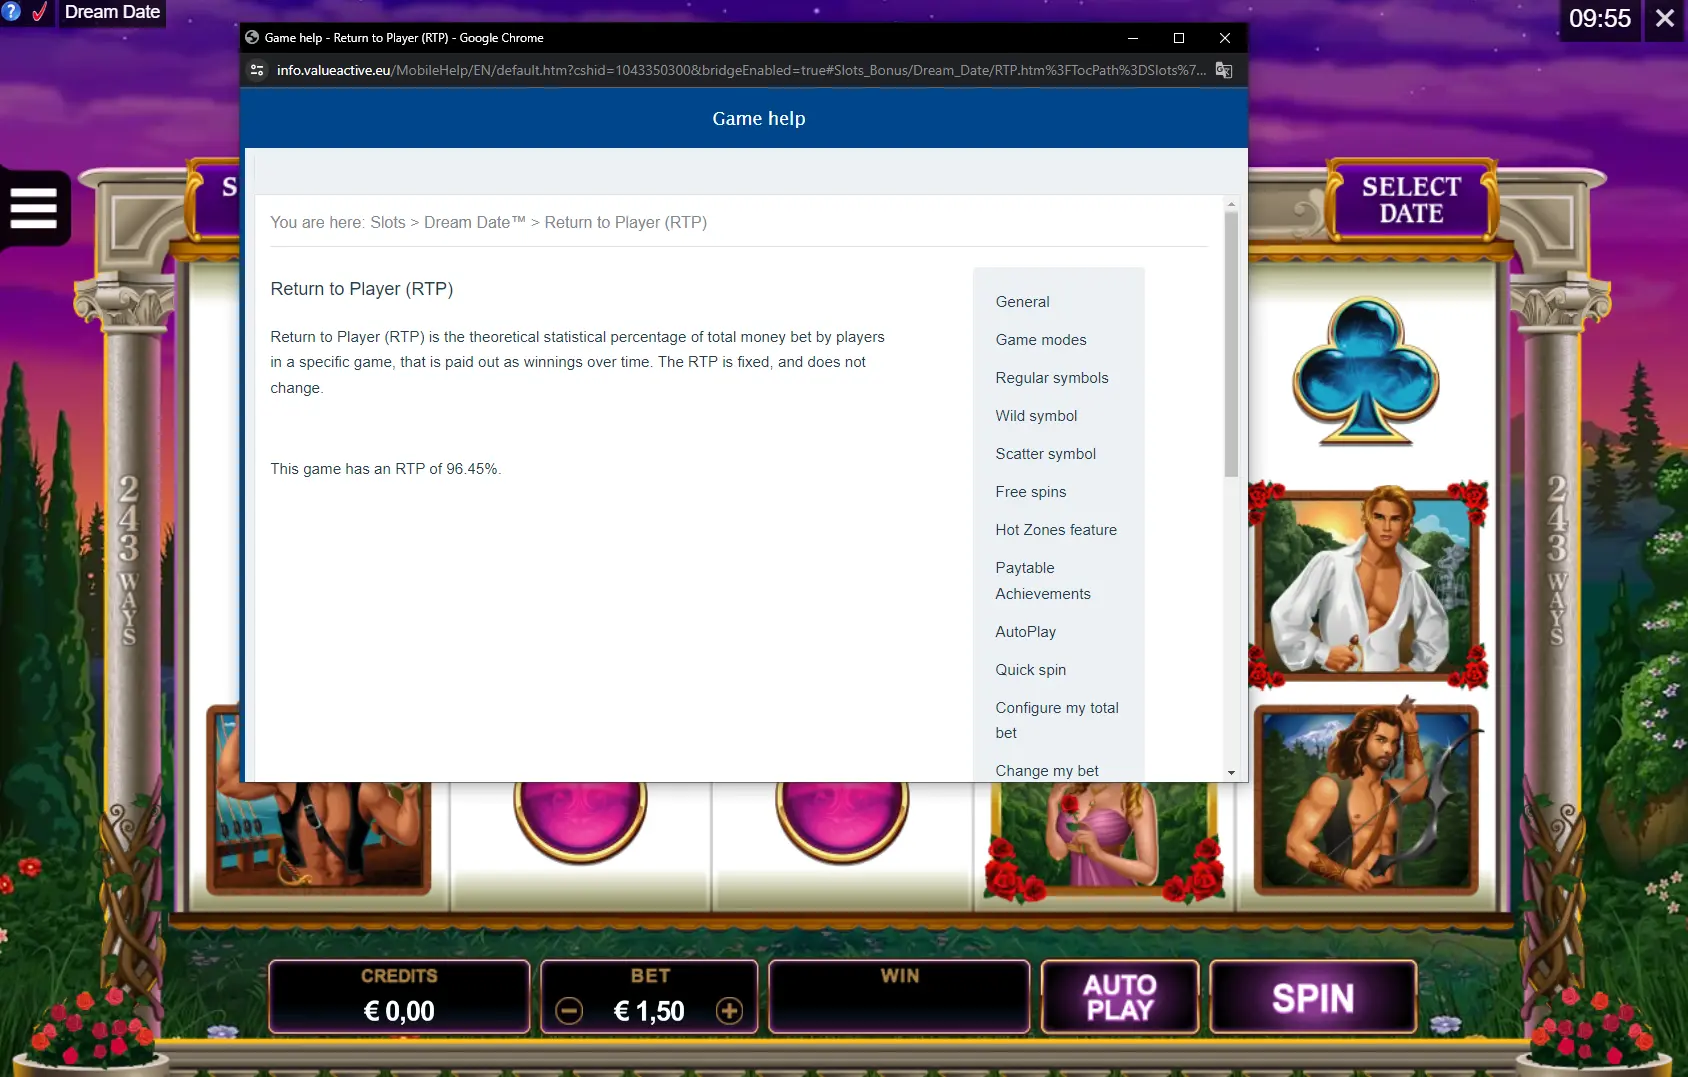View site information icon in address bar
Image resolution: width=1688 pixels, height=1077 pixels.
coord(257,70)
